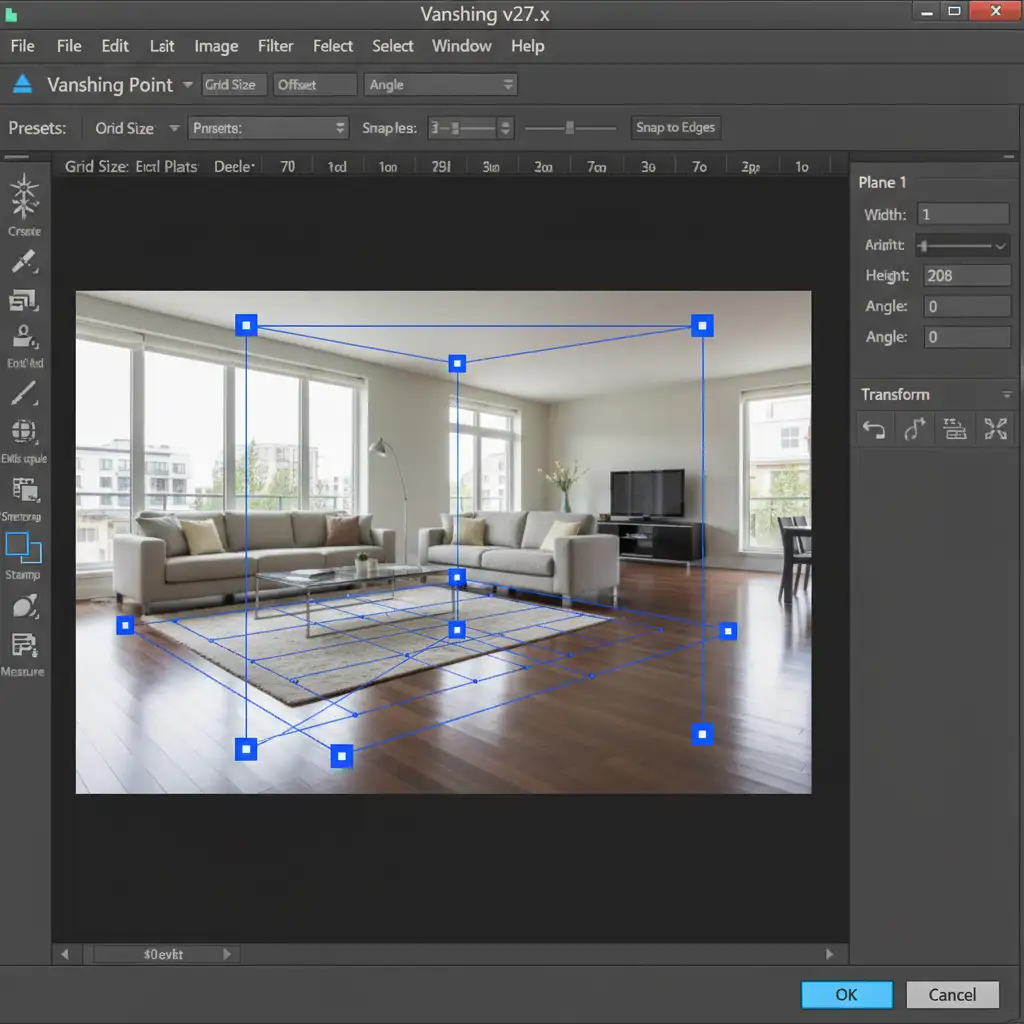
Task: Select the diagonal line tool in sidebar
Action: pyautogui.click(x=23, y=393)
